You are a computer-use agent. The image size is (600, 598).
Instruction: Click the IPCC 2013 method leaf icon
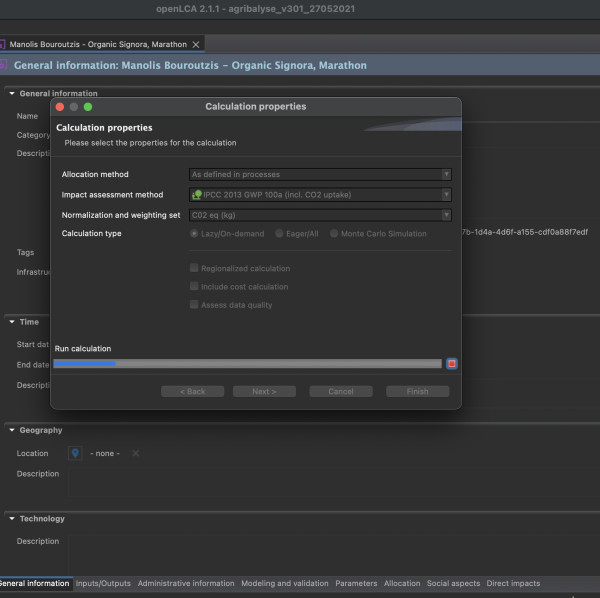pyautogui.click(x=197, y=194)
